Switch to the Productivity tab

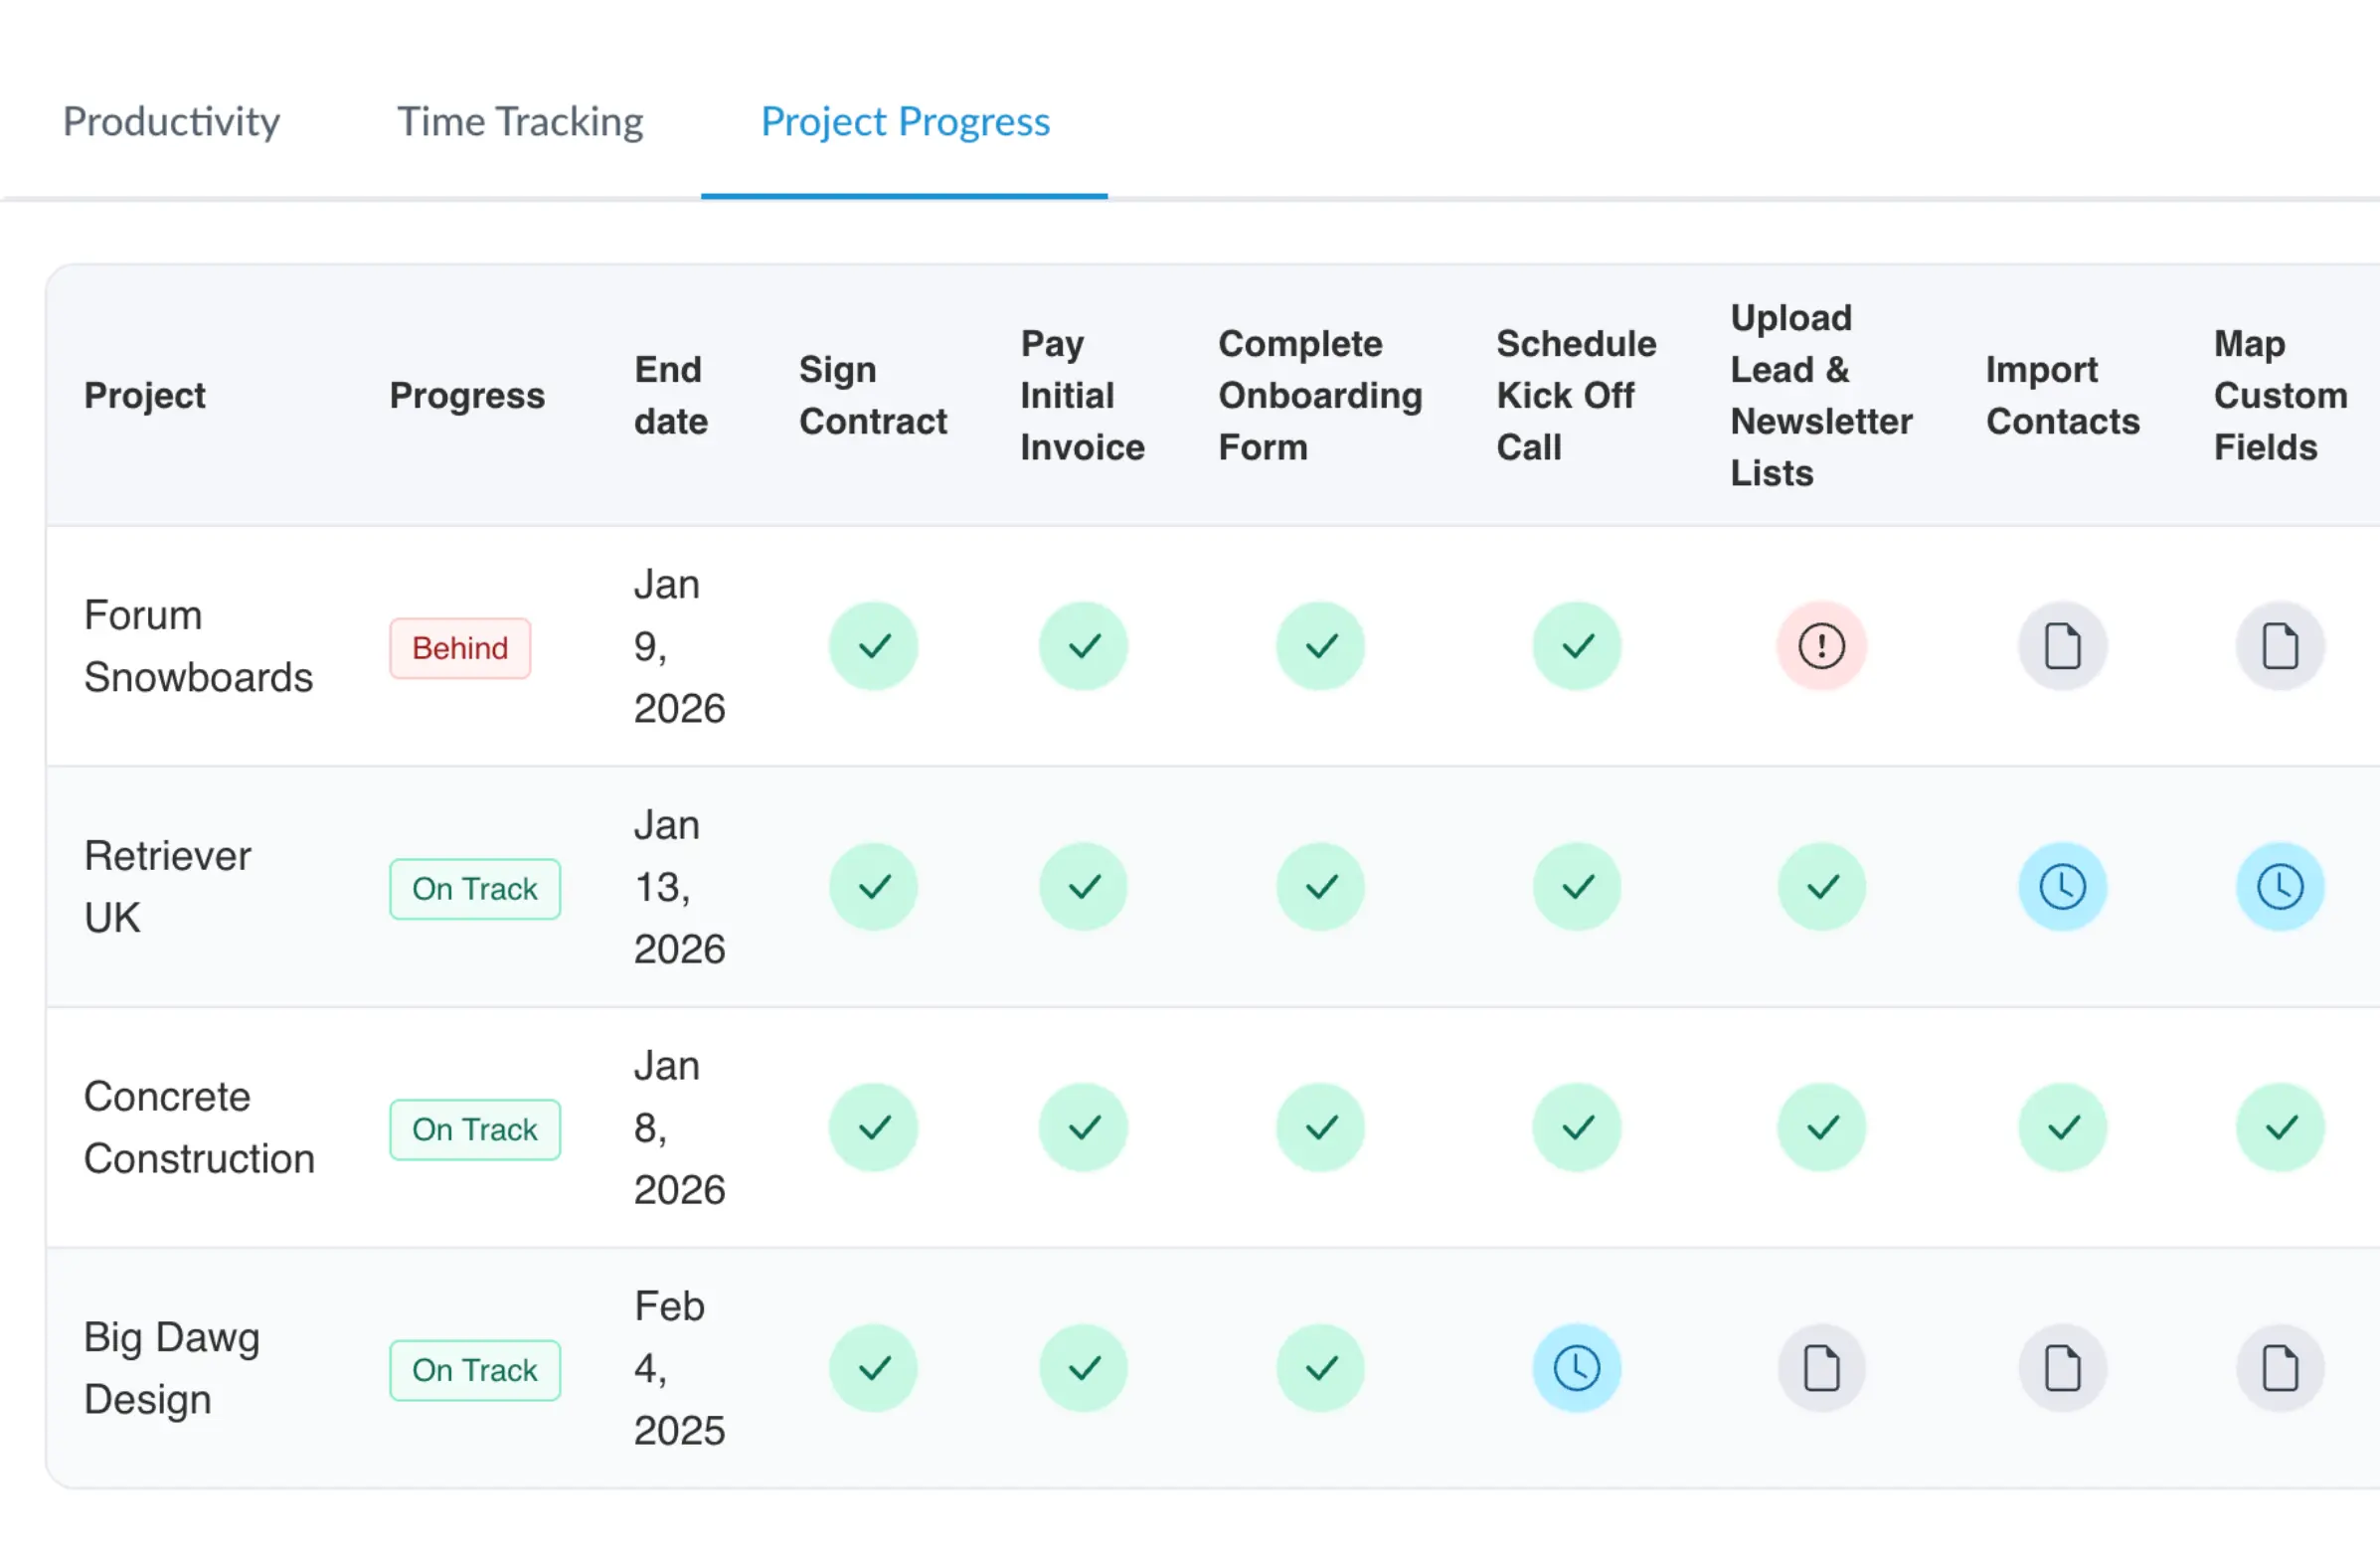[x=171, y=122]
